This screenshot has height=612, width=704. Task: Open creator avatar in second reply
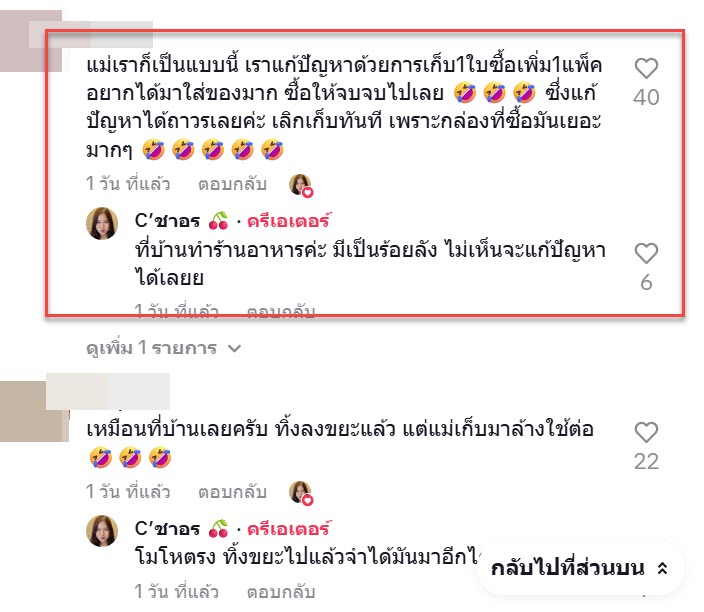[x=102, y=531]
